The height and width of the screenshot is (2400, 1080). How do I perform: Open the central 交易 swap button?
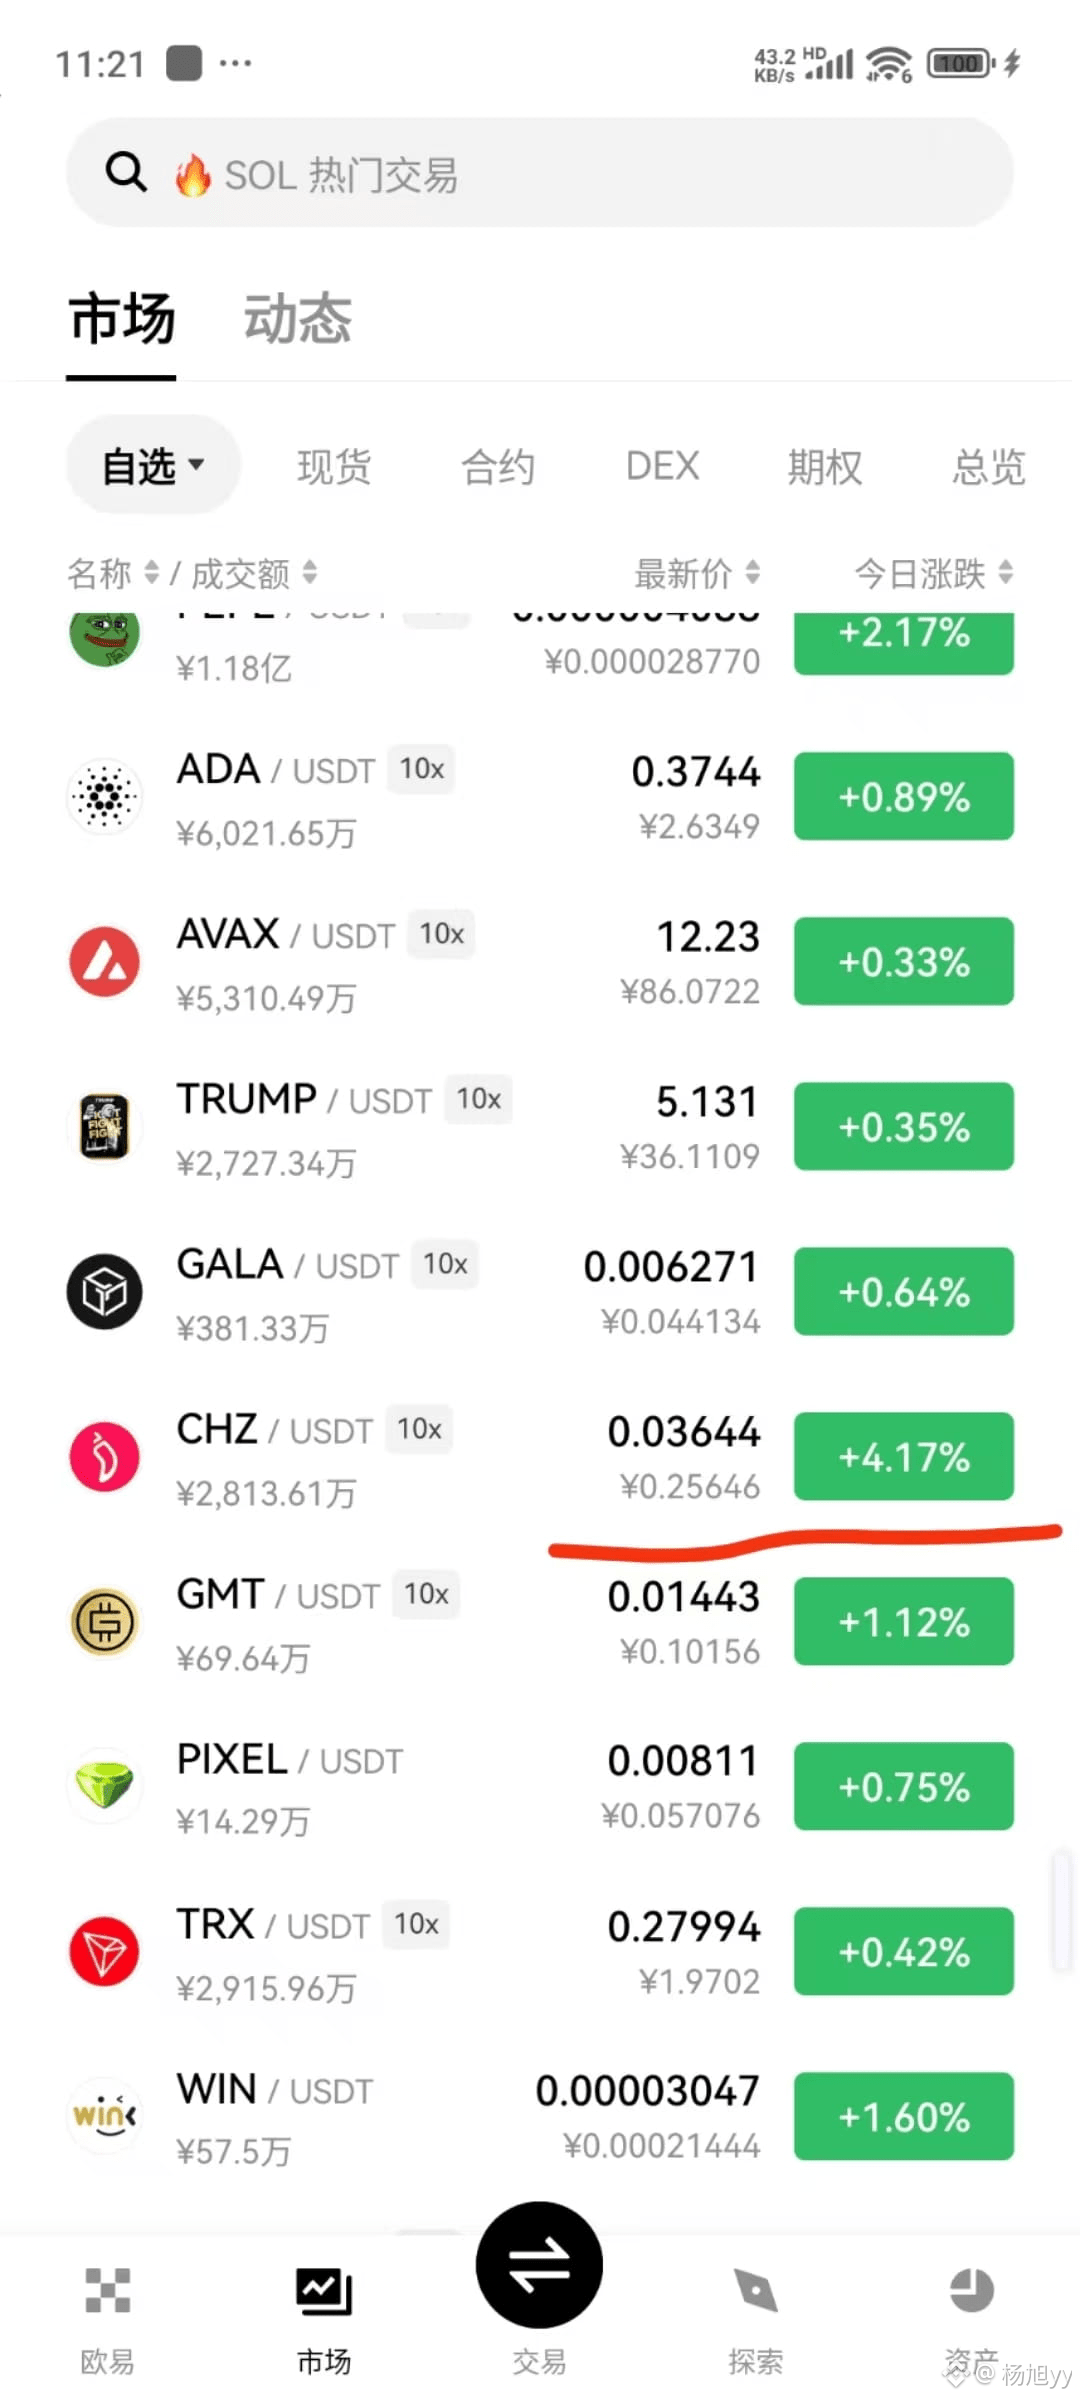[539, 2264]
